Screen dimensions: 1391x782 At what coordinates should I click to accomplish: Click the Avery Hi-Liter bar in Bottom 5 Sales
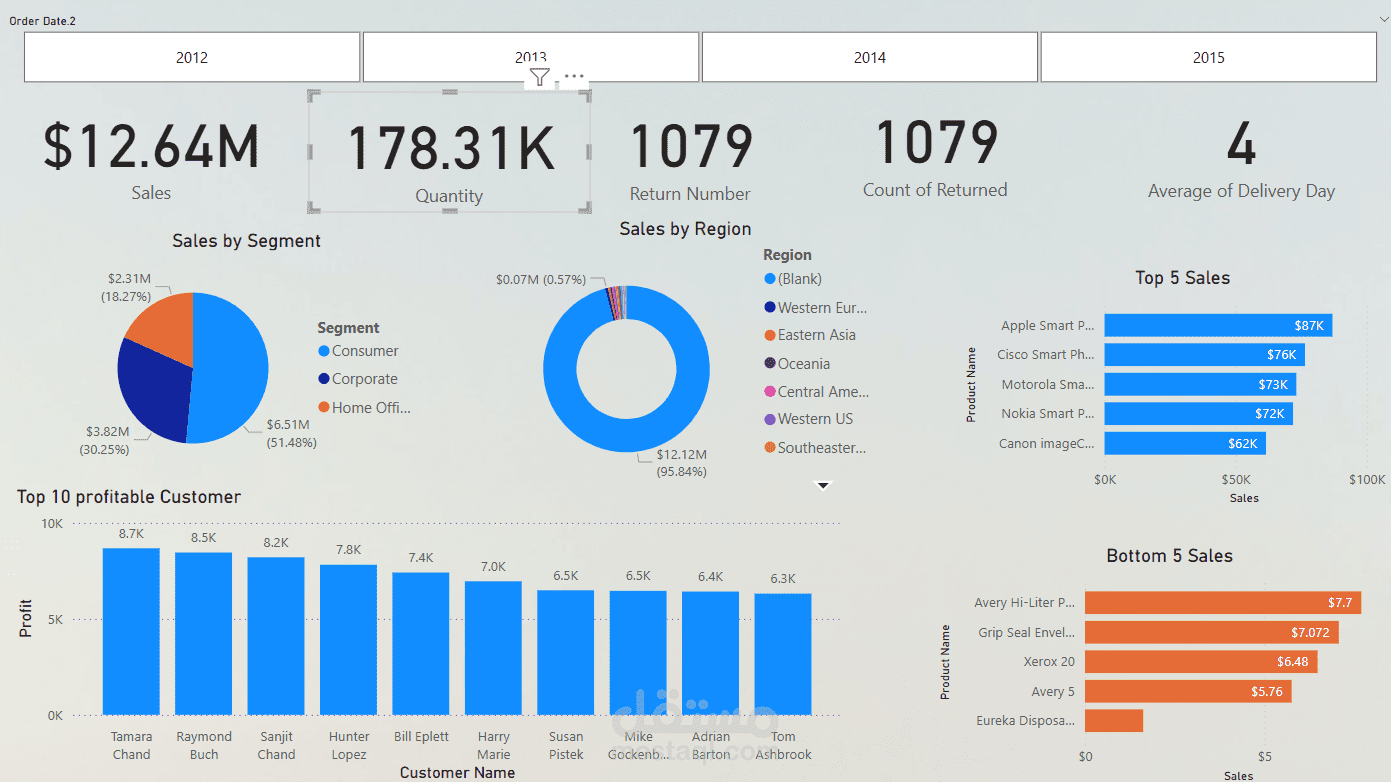[x=1222, y=602]
